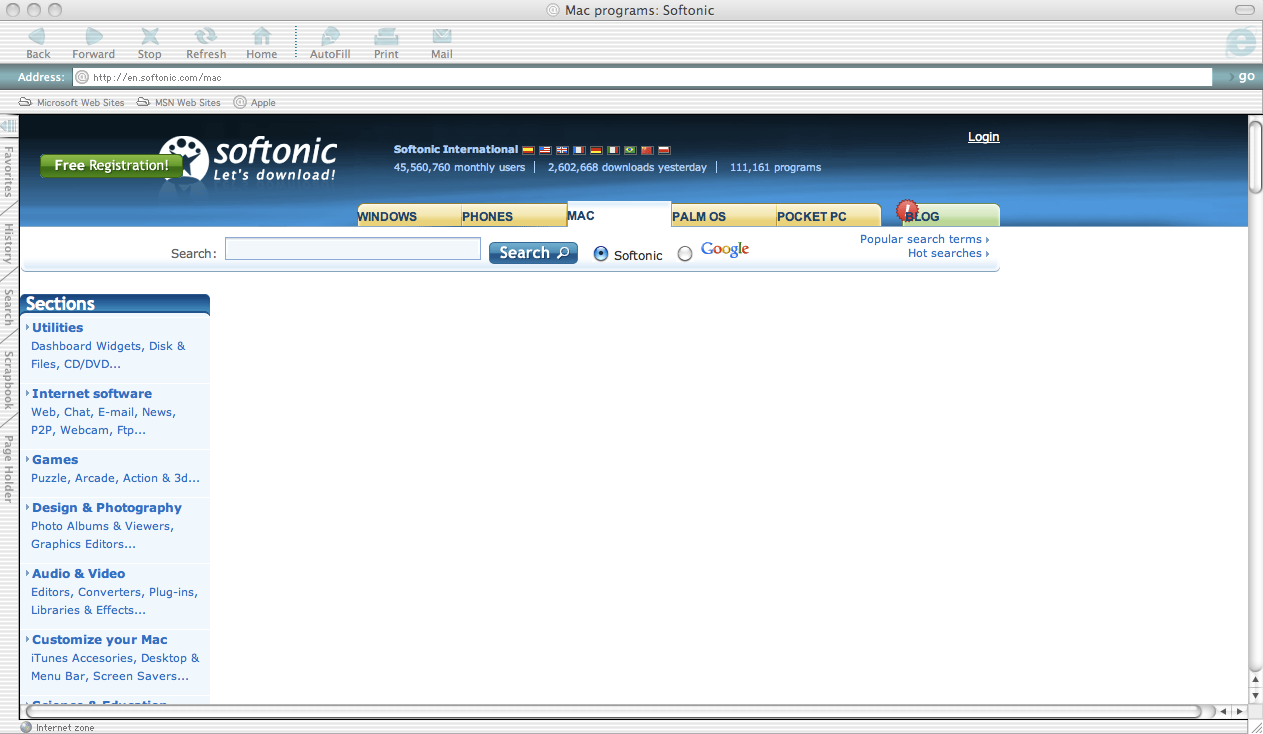Choose the Polish flag icon
The width and height of the screenshot is (1263, 734).
(x=664, y=150)
